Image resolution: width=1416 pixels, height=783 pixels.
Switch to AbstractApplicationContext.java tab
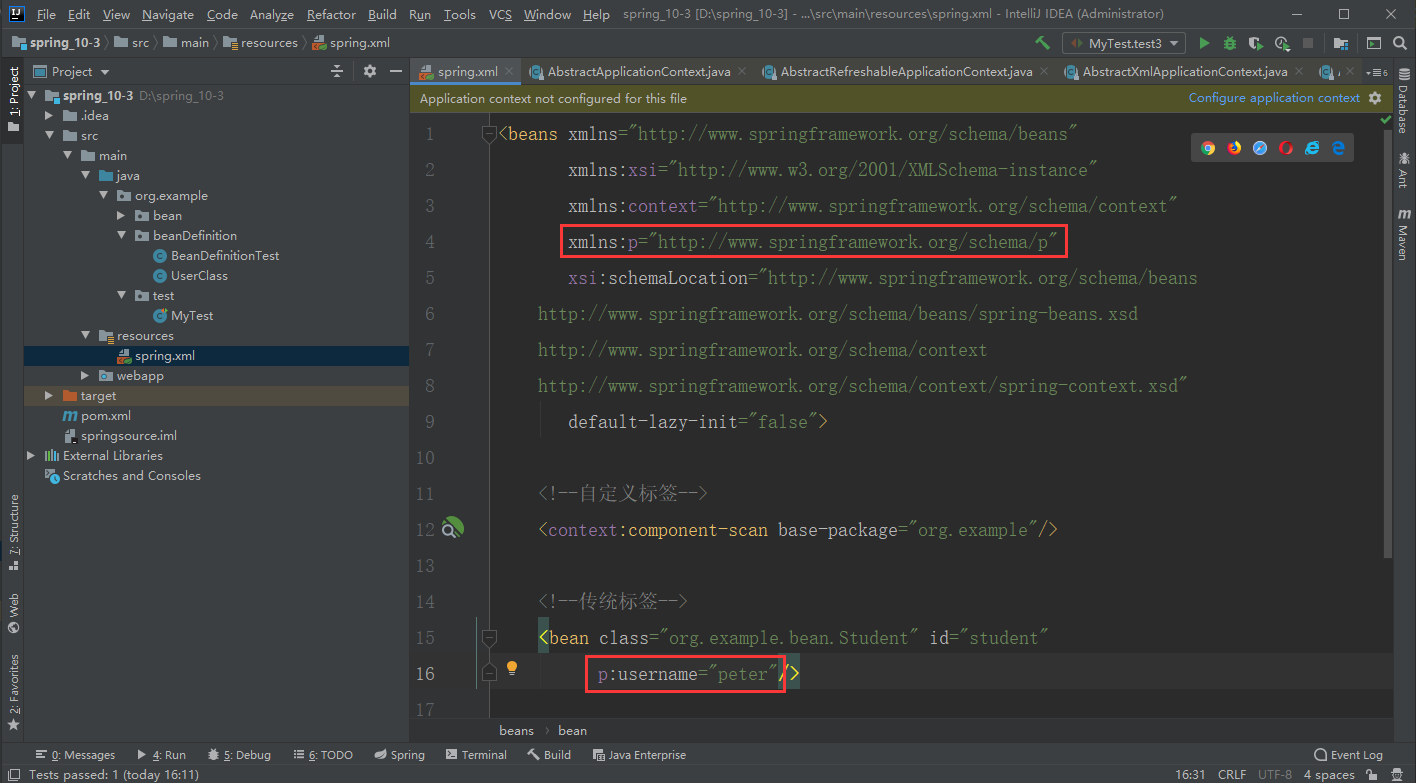pos(638,72)
